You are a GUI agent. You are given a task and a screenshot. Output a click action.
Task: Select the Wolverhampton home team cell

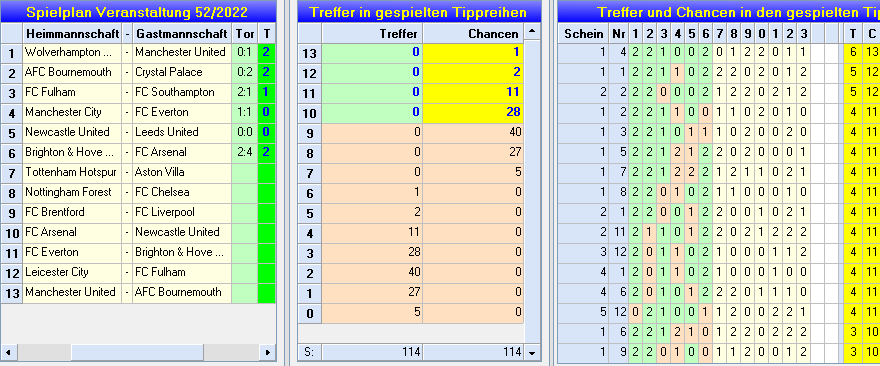(x=72, y=53)
